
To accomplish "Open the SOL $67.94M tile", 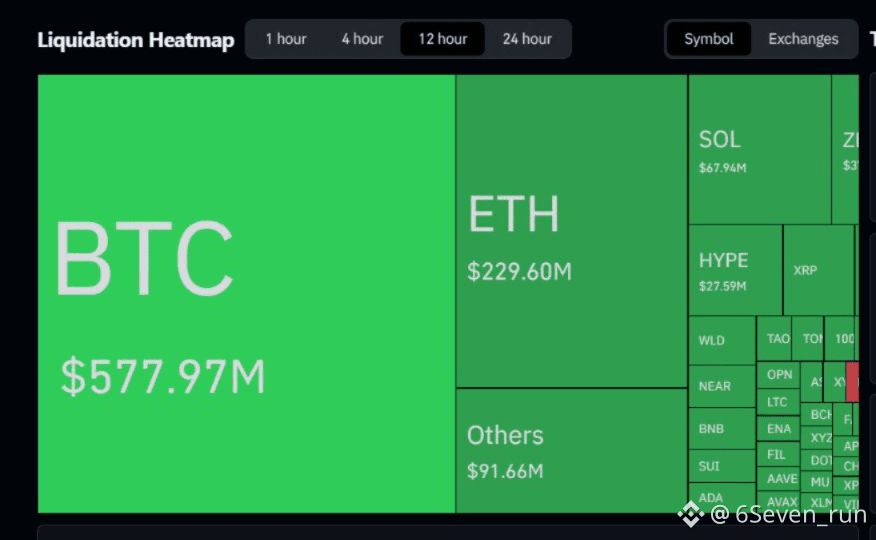I will tap(760, 149).
